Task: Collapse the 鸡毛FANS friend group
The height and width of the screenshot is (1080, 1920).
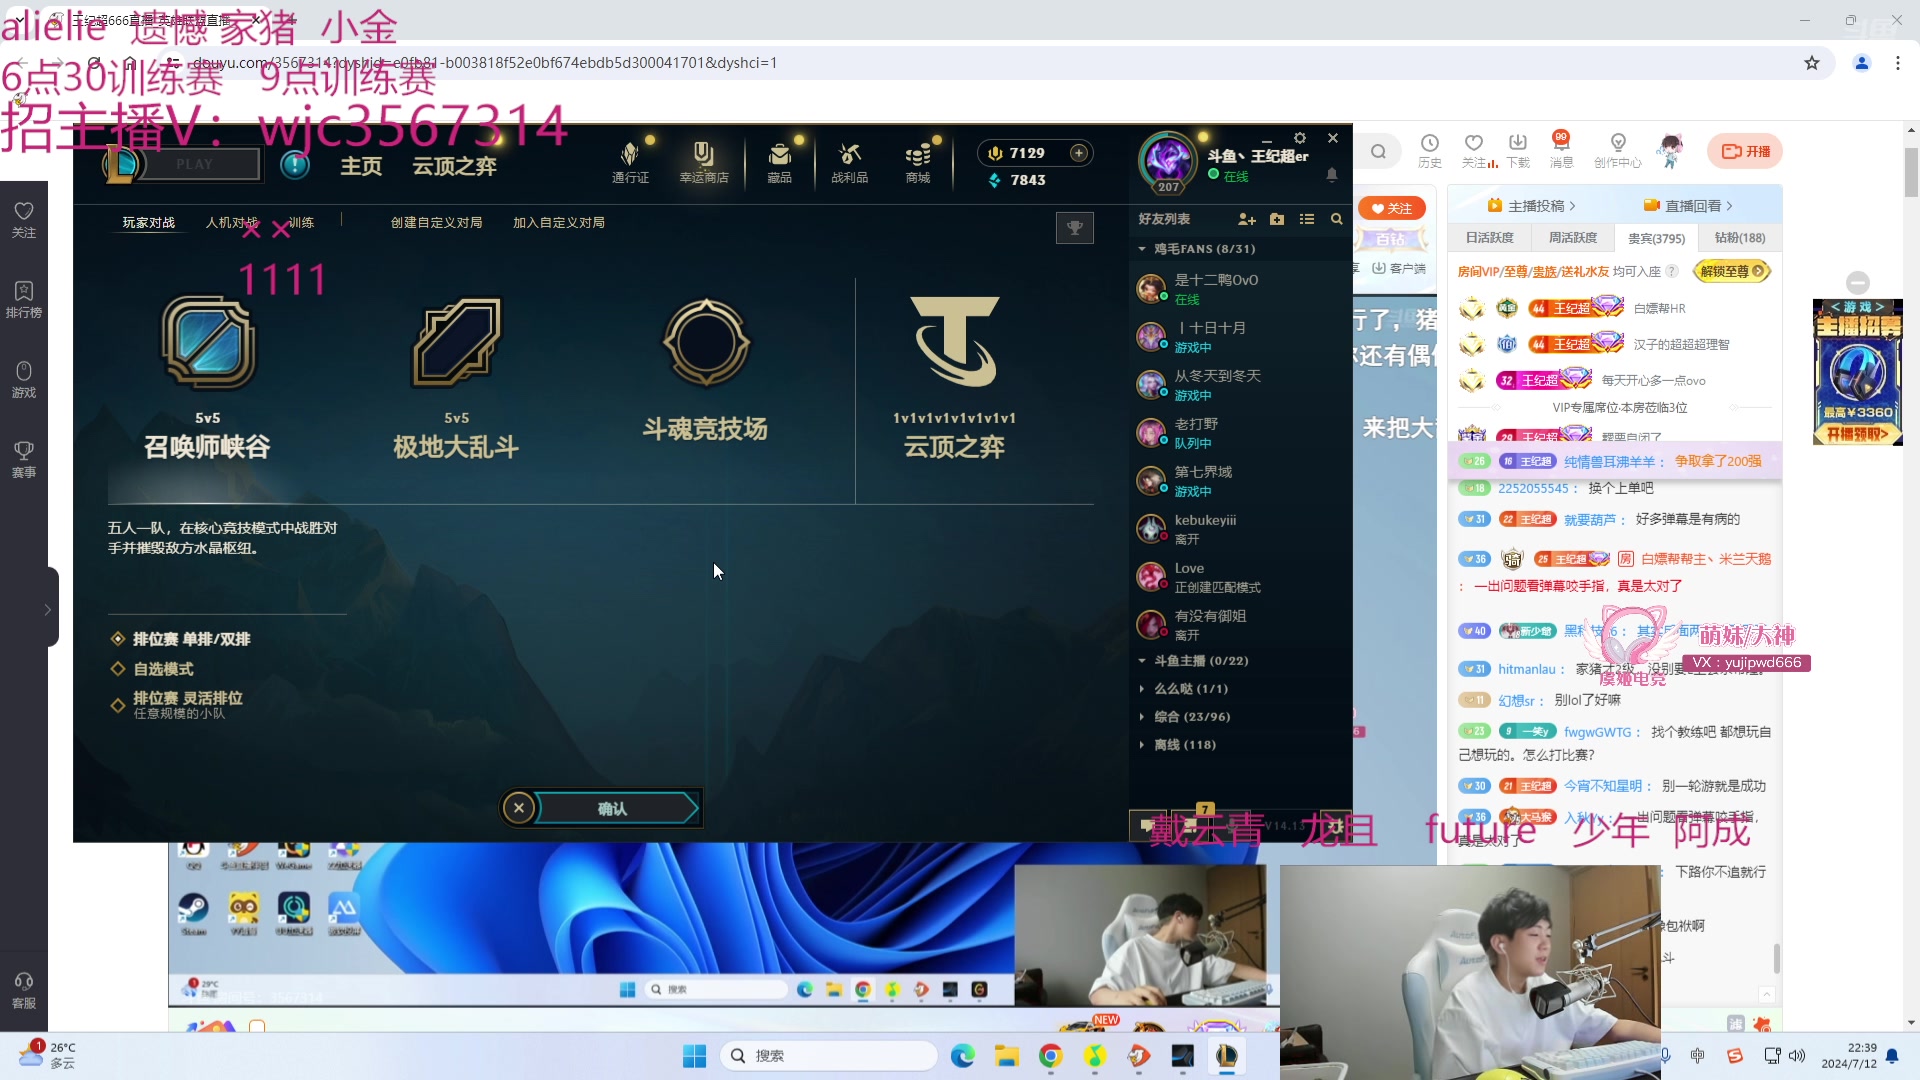Action: click(1142, 249)
